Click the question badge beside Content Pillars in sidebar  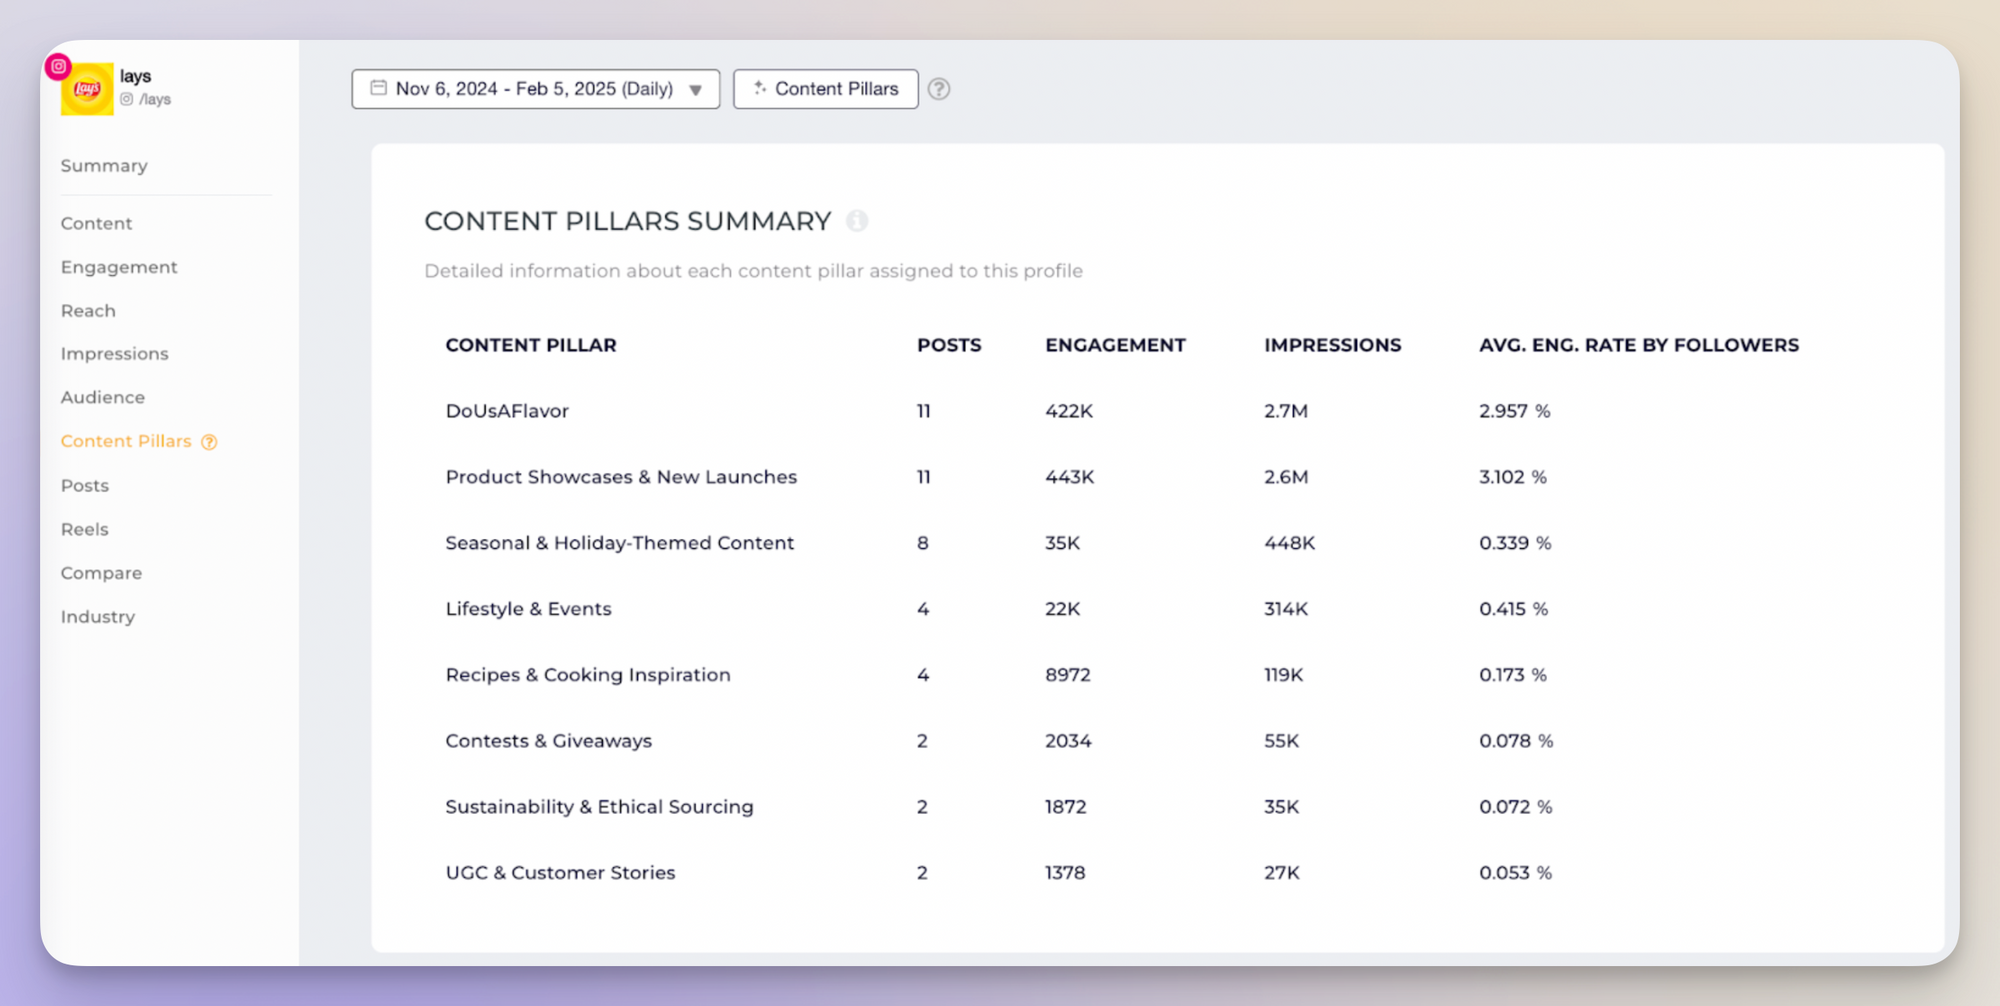209,442
